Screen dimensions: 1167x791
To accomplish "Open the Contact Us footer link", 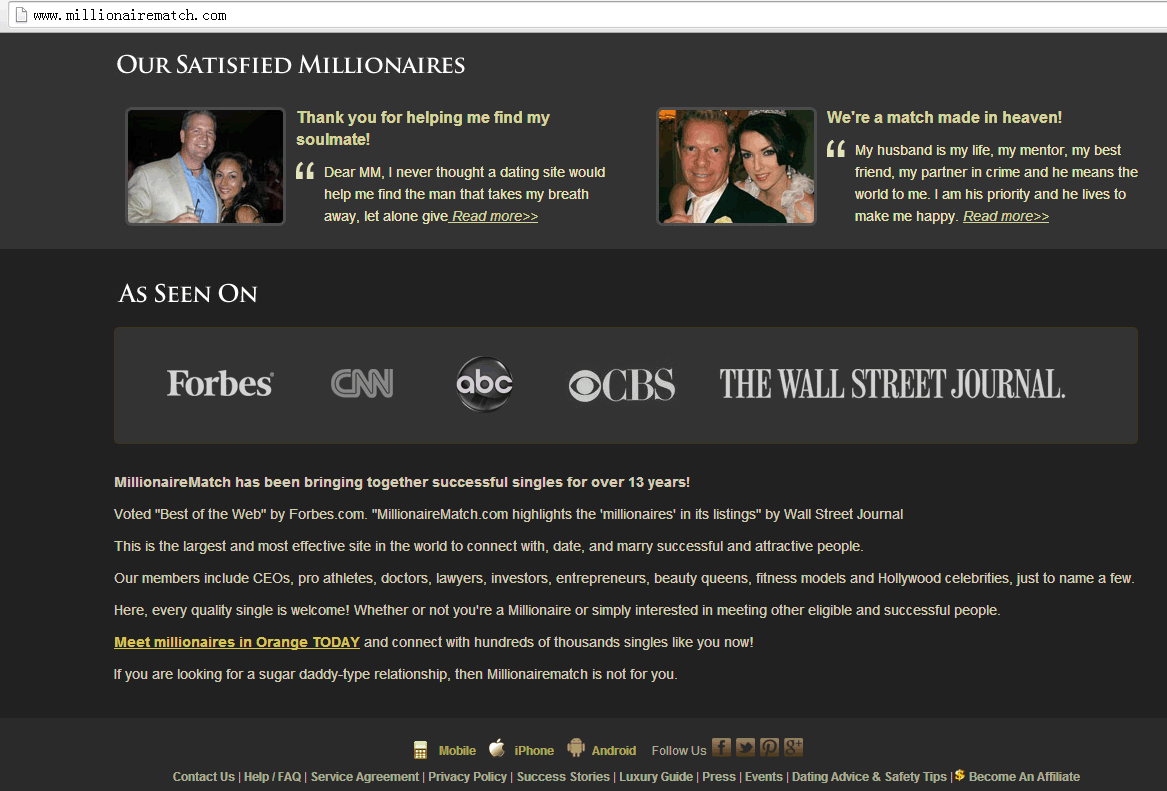I will pos(203,777).
